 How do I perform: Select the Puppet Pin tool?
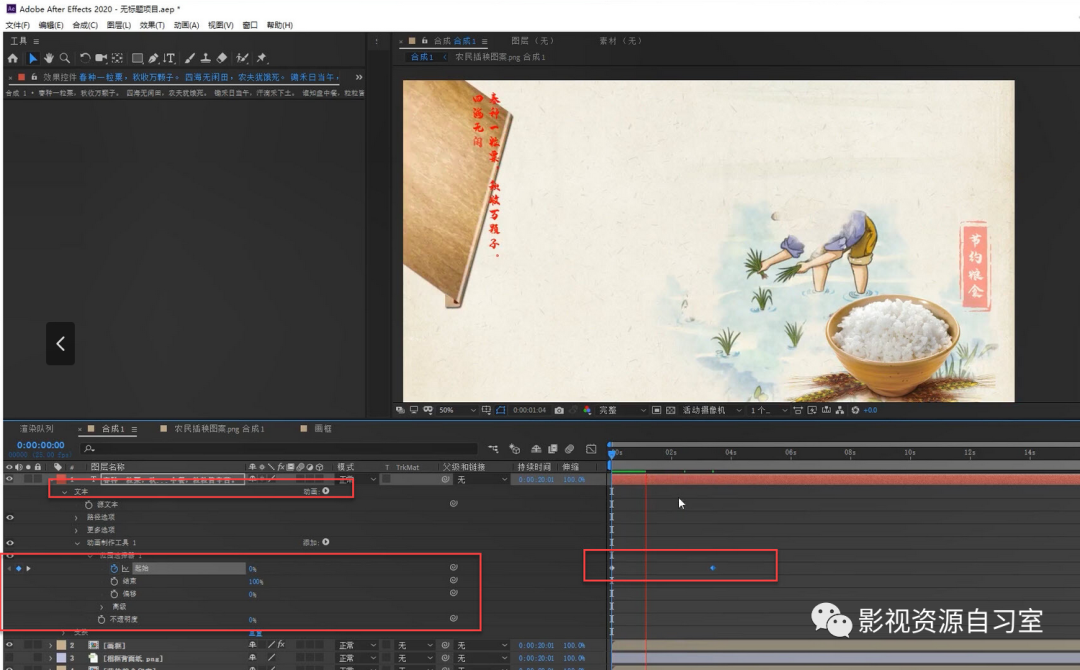click(x=261, y=59)
